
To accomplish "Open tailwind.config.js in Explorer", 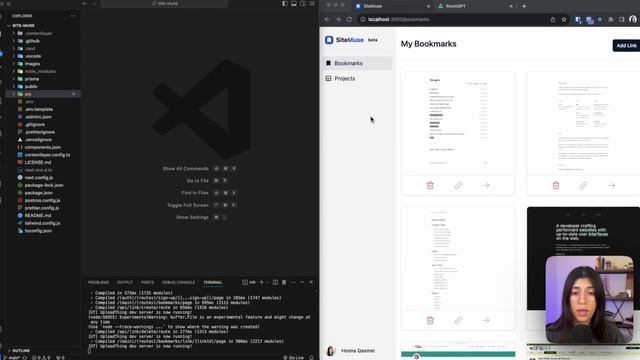I will pyautogui.click(x=42, y=223).
